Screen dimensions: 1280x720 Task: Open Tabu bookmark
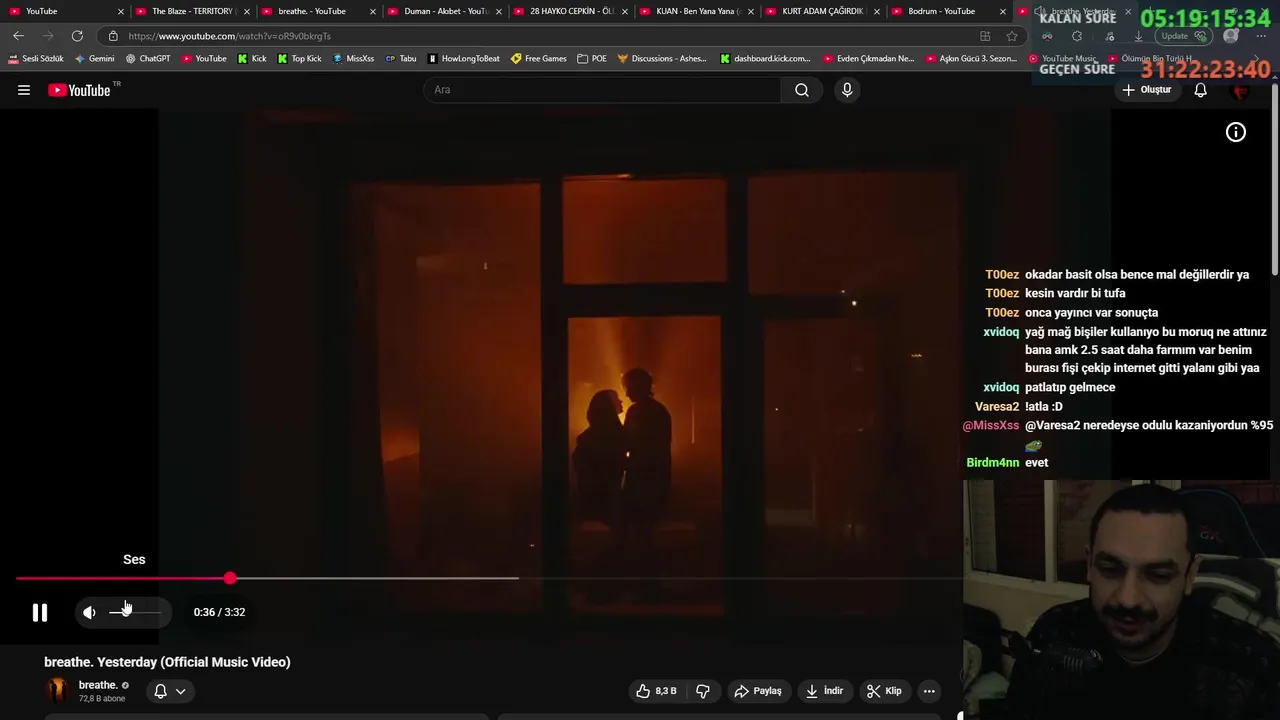[x=401, y=58]
